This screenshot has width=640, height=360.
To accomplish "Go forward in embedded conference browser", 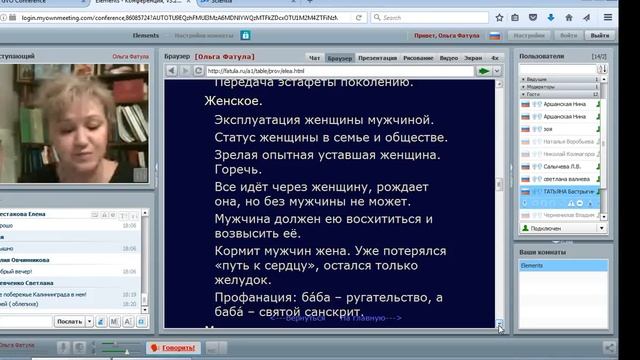I will (185, 71).
